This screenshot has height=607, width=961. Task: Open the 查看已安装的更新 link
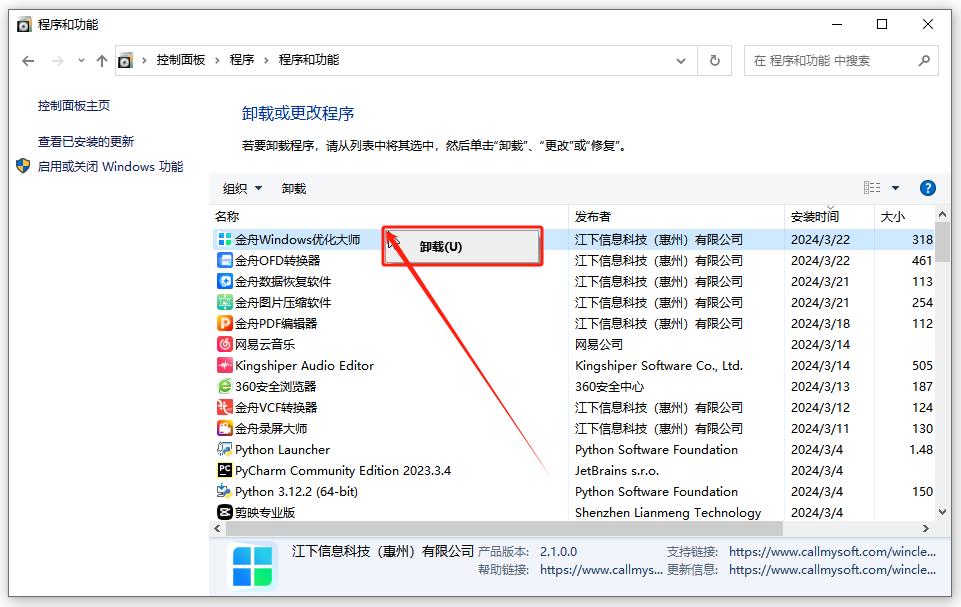click(x=86, y=142)
